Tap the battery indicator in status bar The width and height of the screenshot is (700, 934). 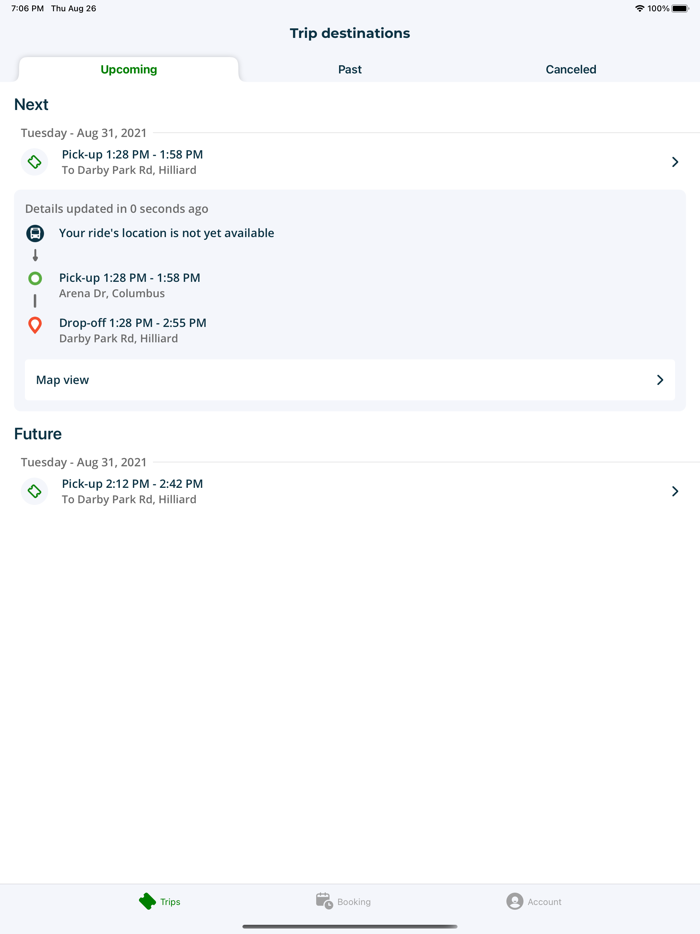(680, 8)
